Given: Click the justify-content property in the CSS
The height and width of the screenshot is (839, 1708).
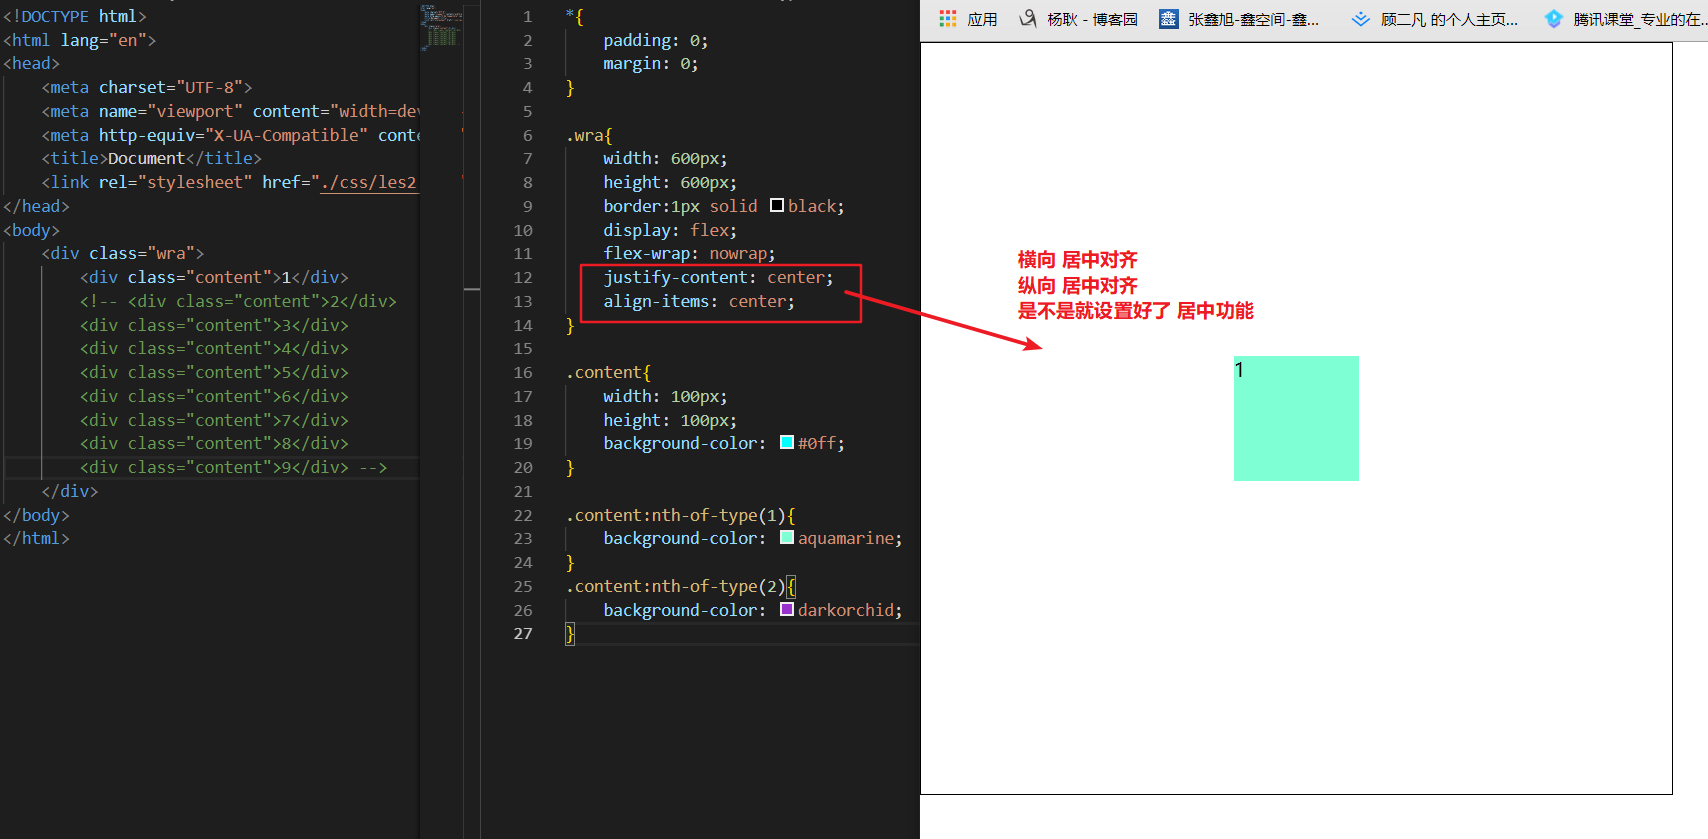Looking at the screenshot, I should [x=675, y=277].
